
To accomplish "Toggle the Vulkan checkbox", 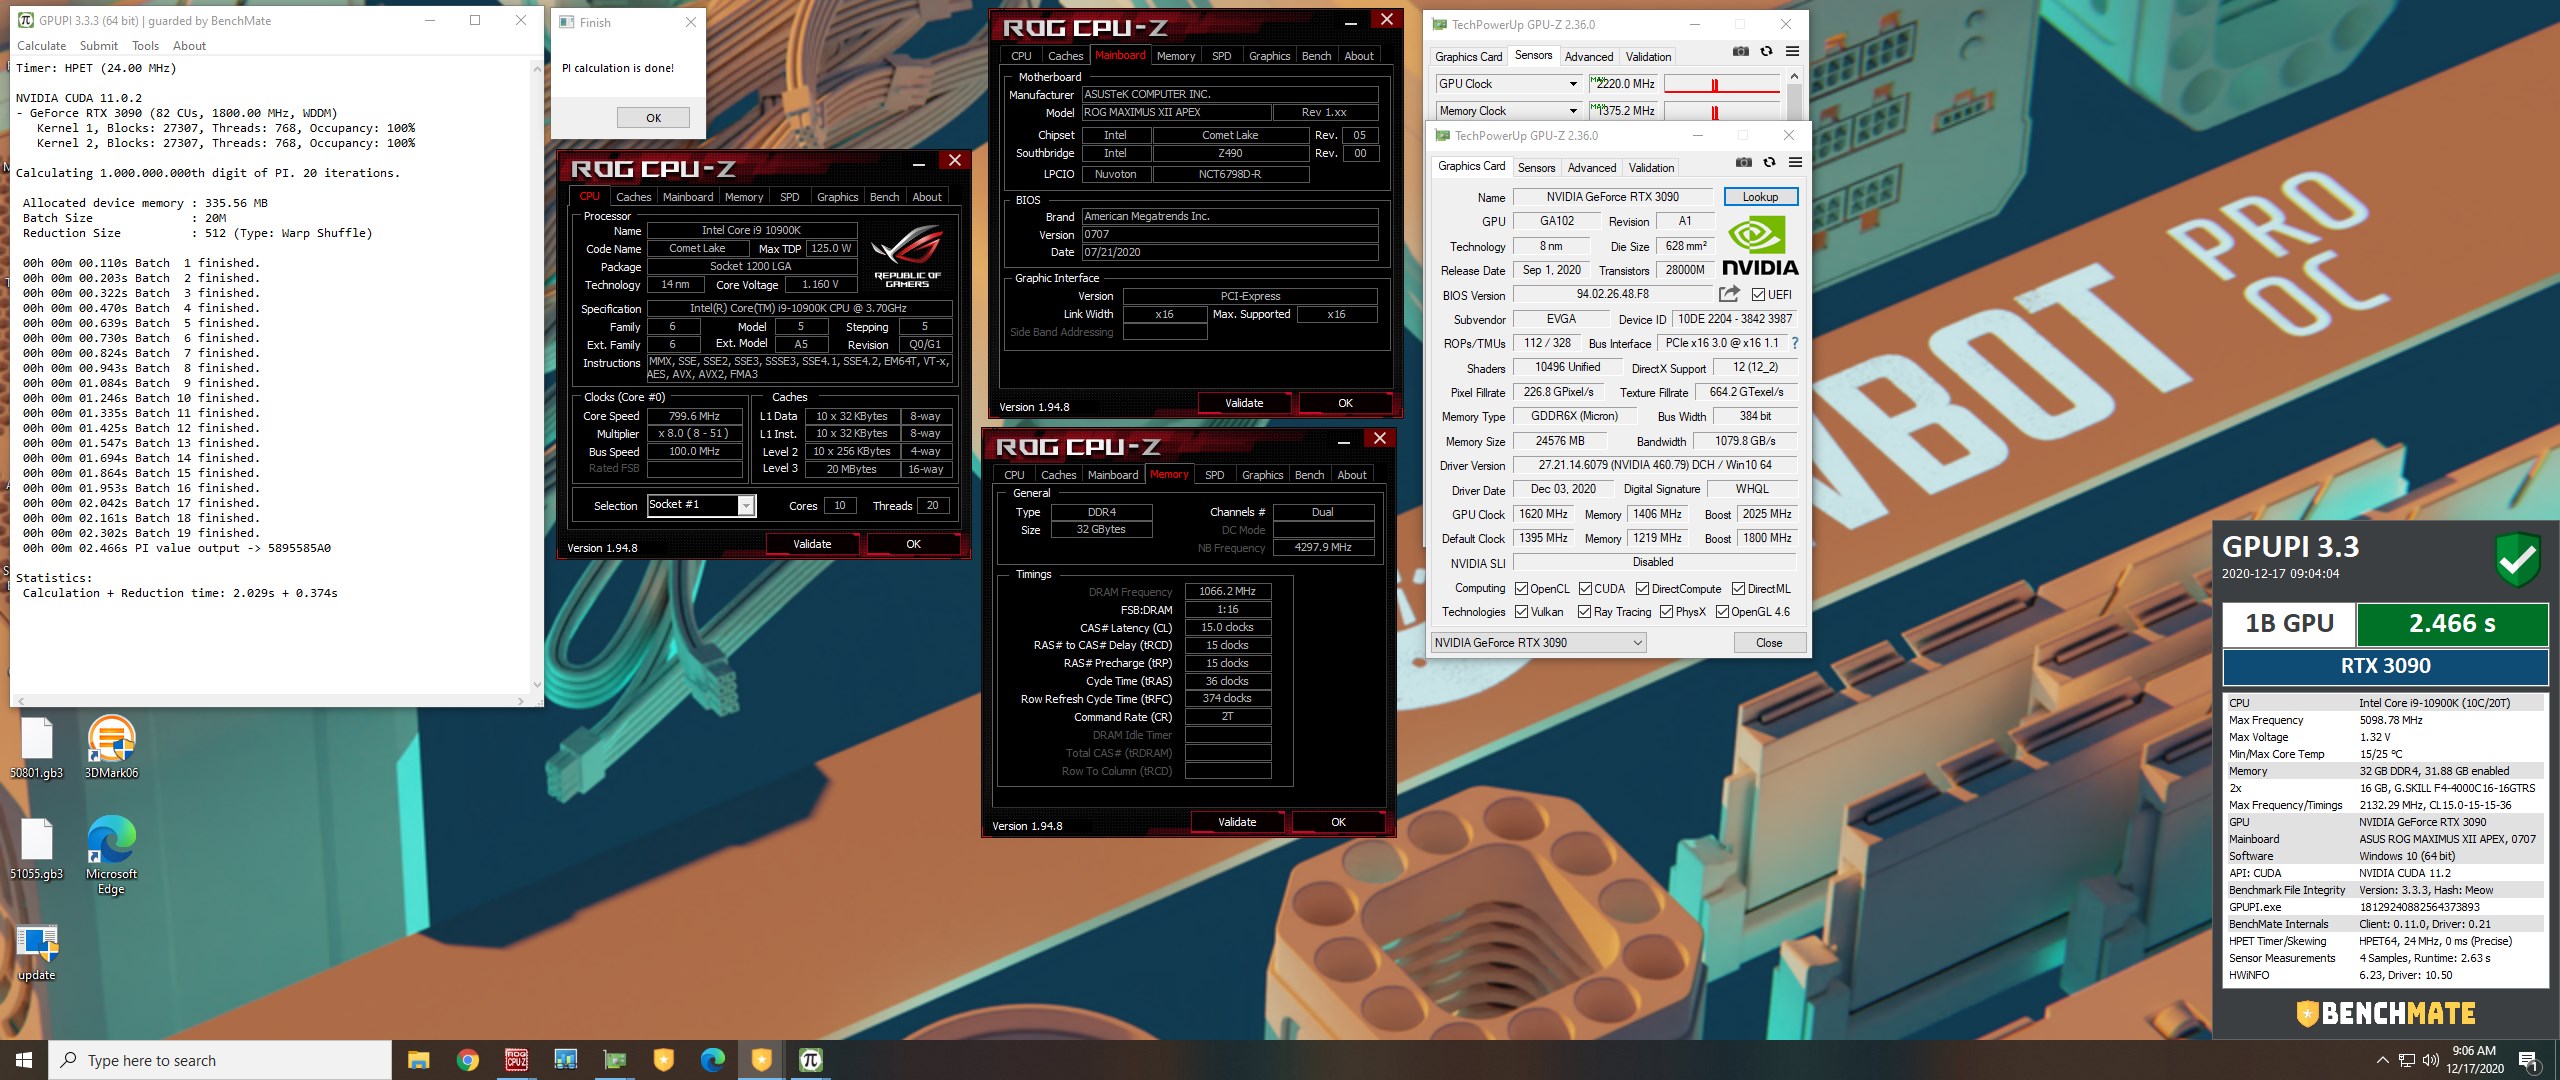I will [1521, 612].
